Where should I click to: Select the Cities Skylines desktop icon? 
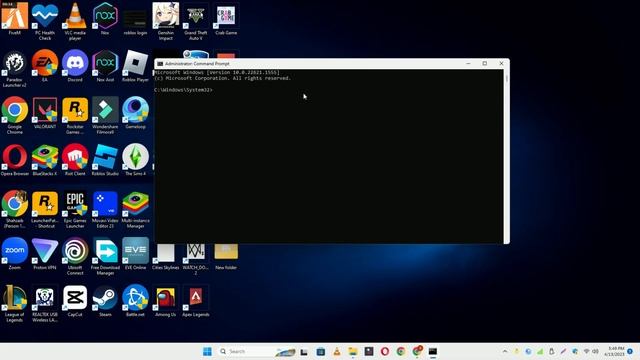coord(166,257)
